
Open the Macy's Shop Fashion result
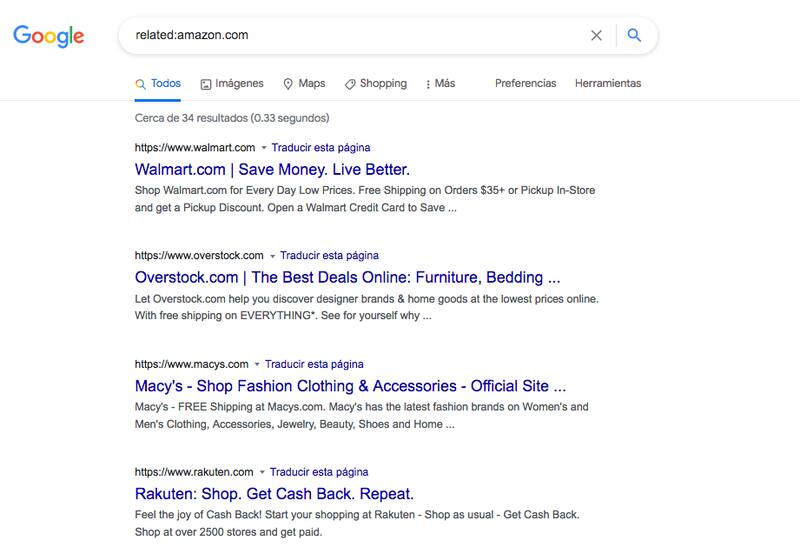coord(350,385)
